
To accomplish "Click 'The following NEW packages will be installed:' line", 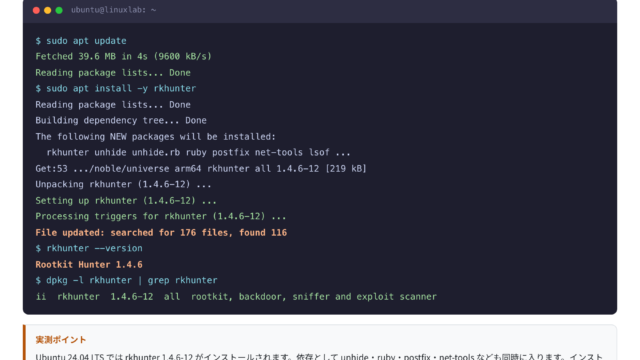I will 156,137.
